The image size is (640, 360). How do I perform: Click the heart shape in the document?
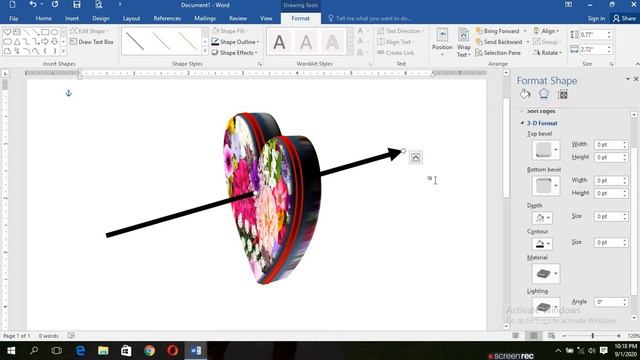[x=271, y=198]
